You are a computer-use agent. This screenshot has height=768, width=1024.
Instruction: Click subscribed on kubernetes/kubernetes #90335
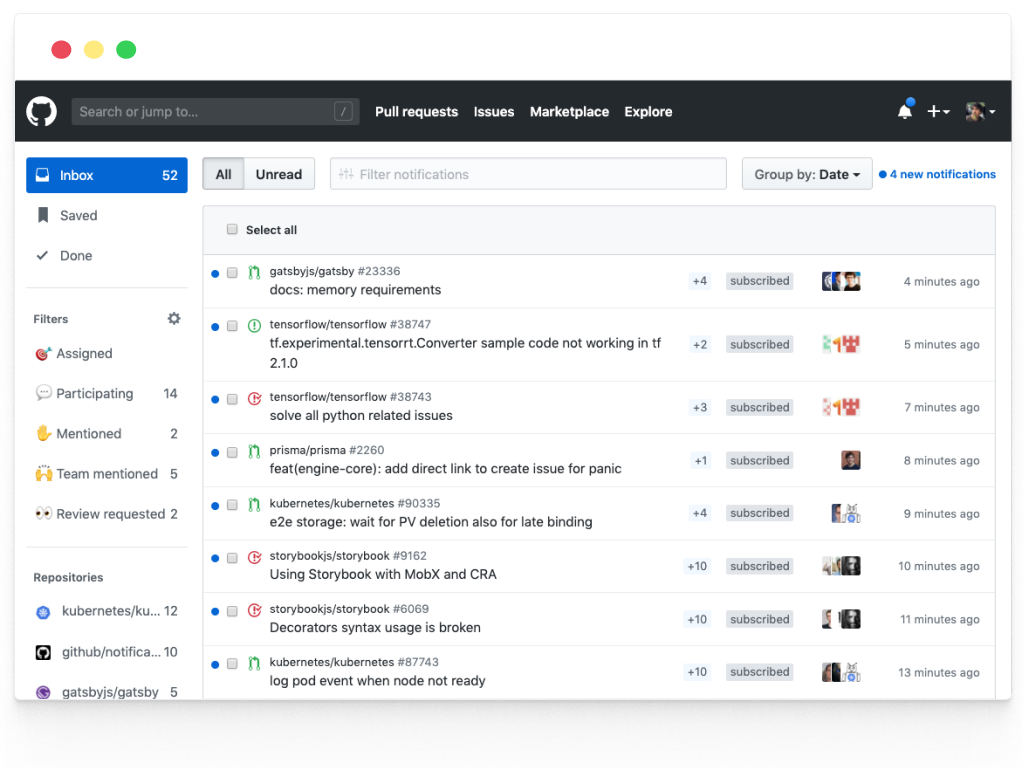(759, 512)
